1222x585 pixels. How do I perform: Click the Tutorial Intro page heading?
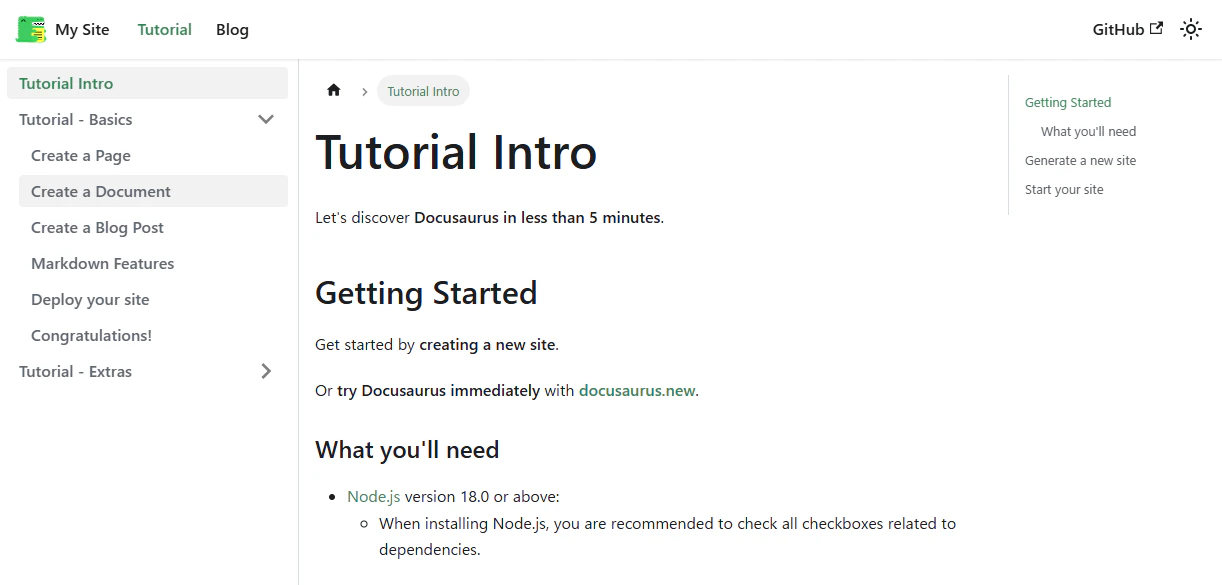click(x=456, y=152)
